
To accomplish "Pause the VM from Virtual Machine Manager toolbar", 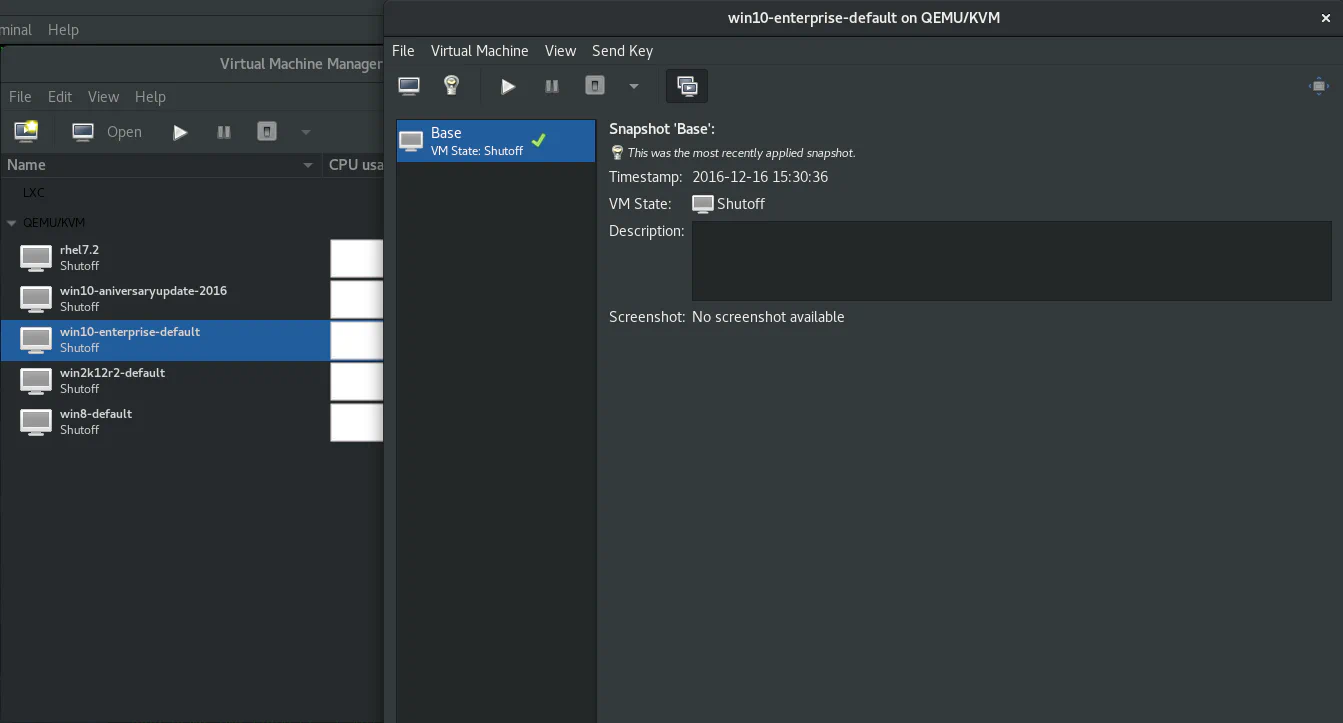I will click(224, 132).
